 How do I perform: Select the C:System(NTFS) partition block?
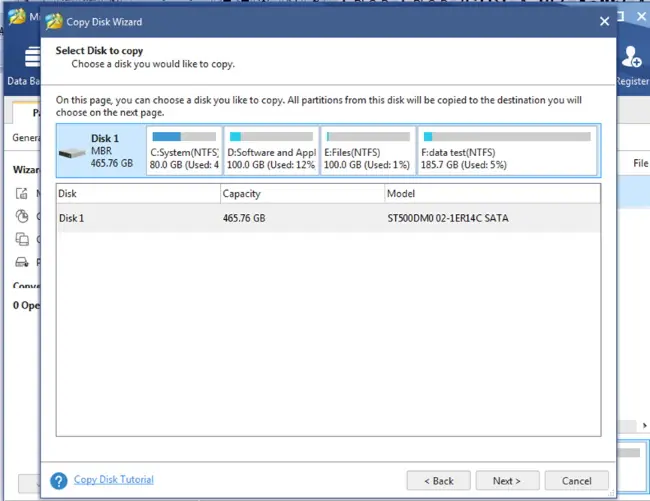(x=184, y=150)
